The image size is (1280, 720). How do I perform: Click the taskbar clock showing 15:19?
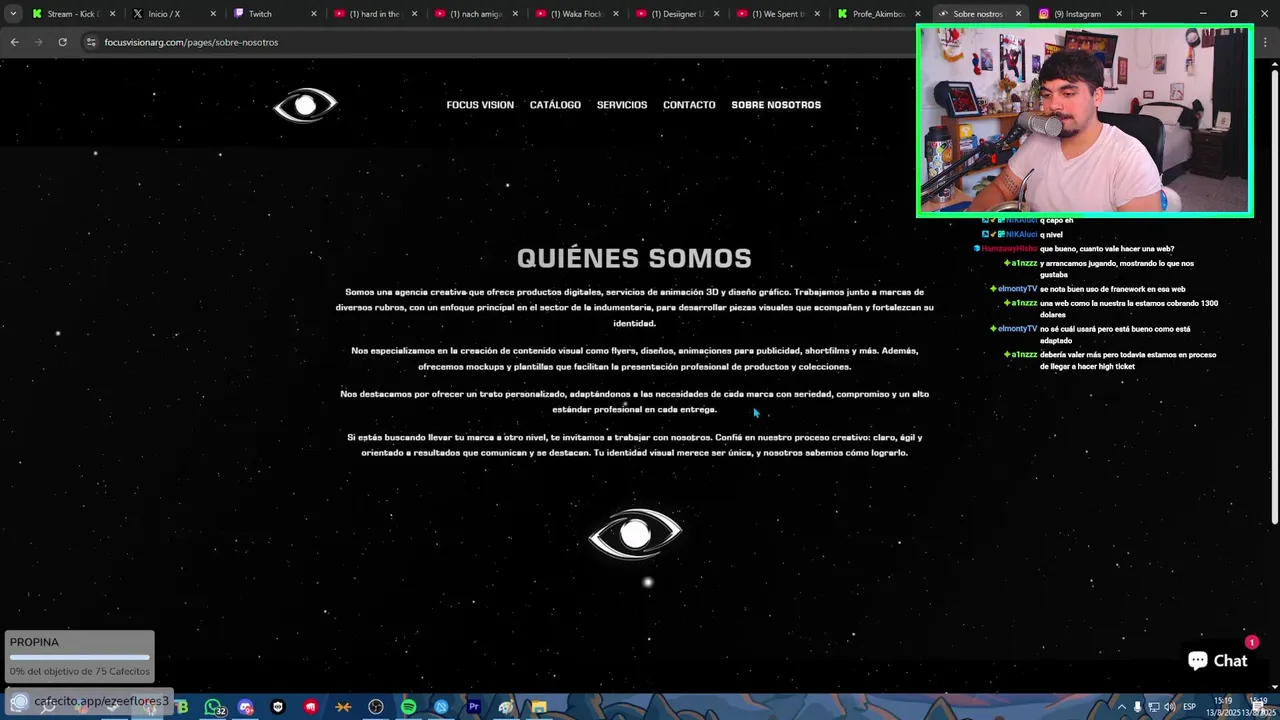tap(1223, 706)
